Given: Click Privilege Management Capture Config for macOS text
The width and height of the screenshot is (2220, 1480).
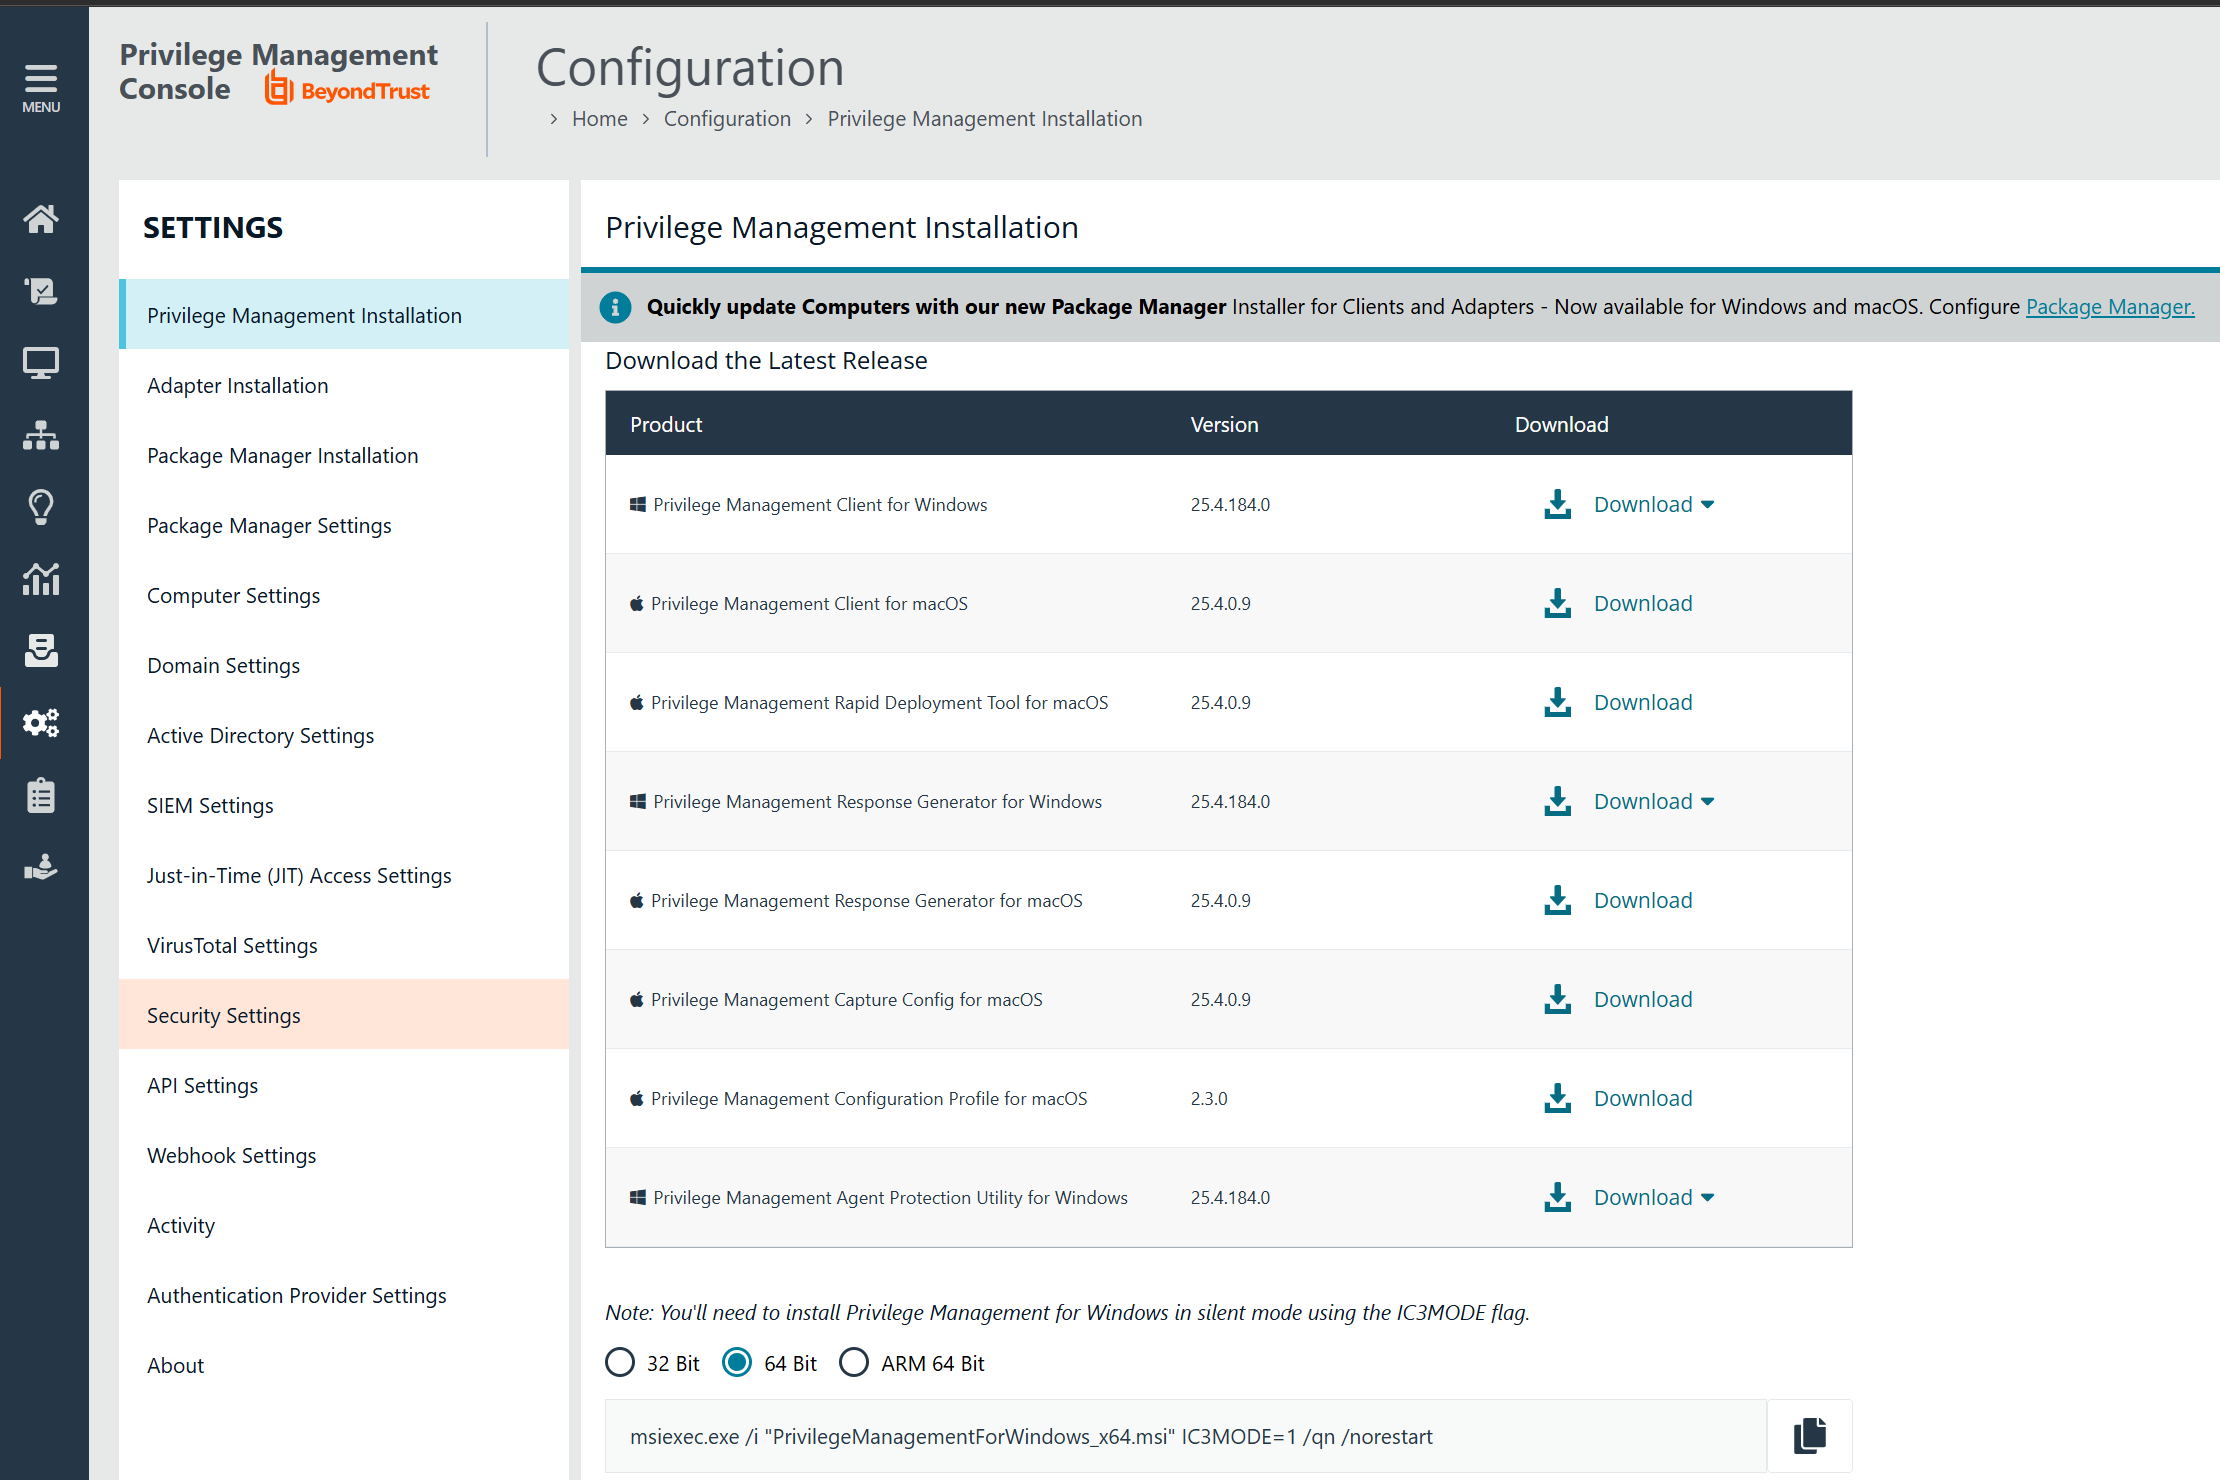Looking at the screenshot, I should click(847, 999).
